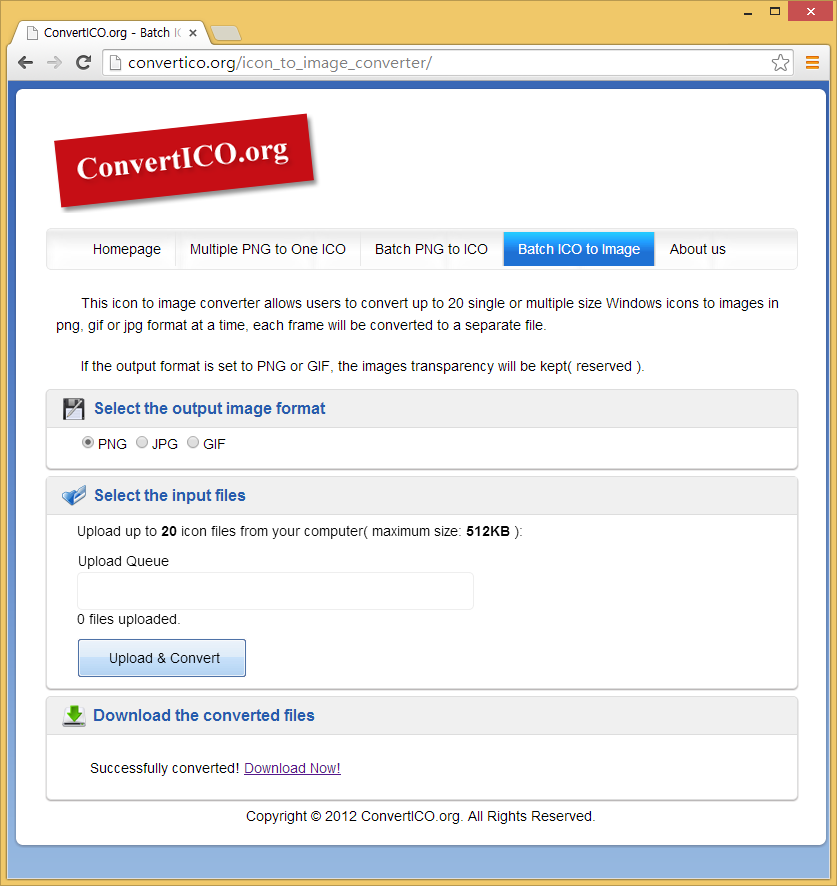Click the blue checkmark input files icon
Image resolution: width=837 pixels, height=886 pixels.
74,495
